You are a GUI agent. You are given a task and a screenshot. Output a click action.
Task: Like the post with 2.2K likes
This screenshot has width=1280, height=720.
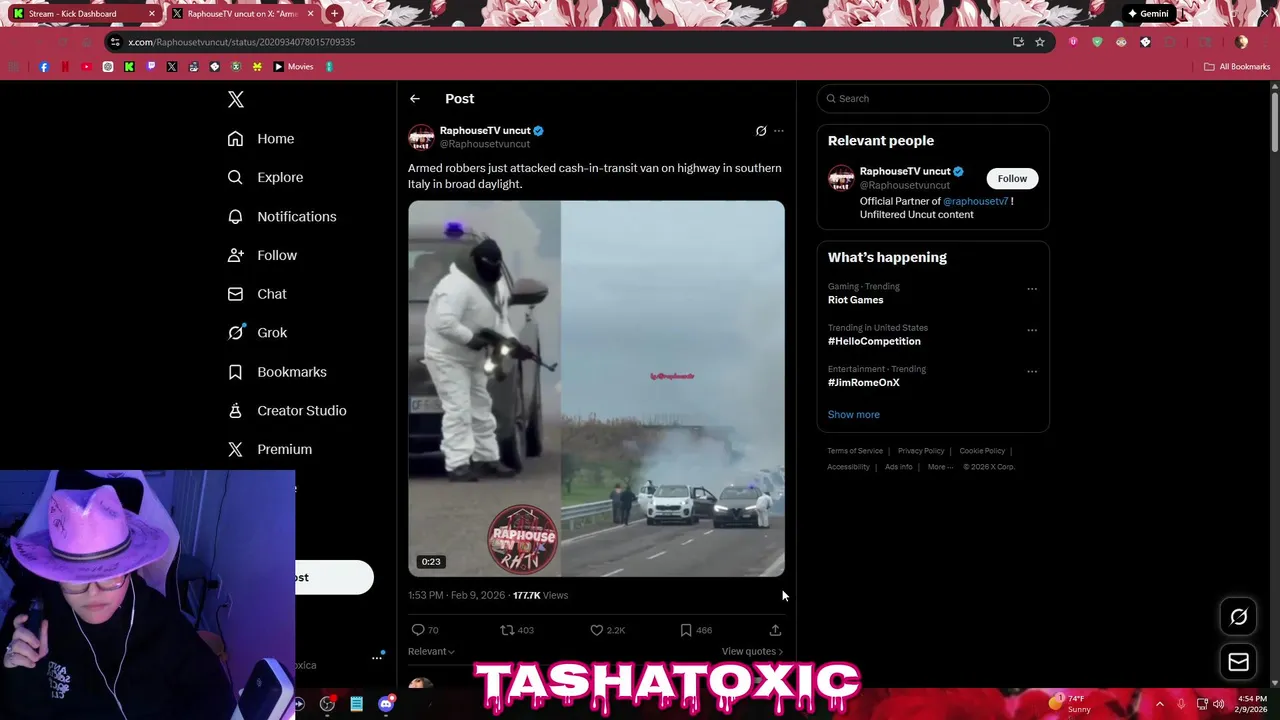coord(596,630)
